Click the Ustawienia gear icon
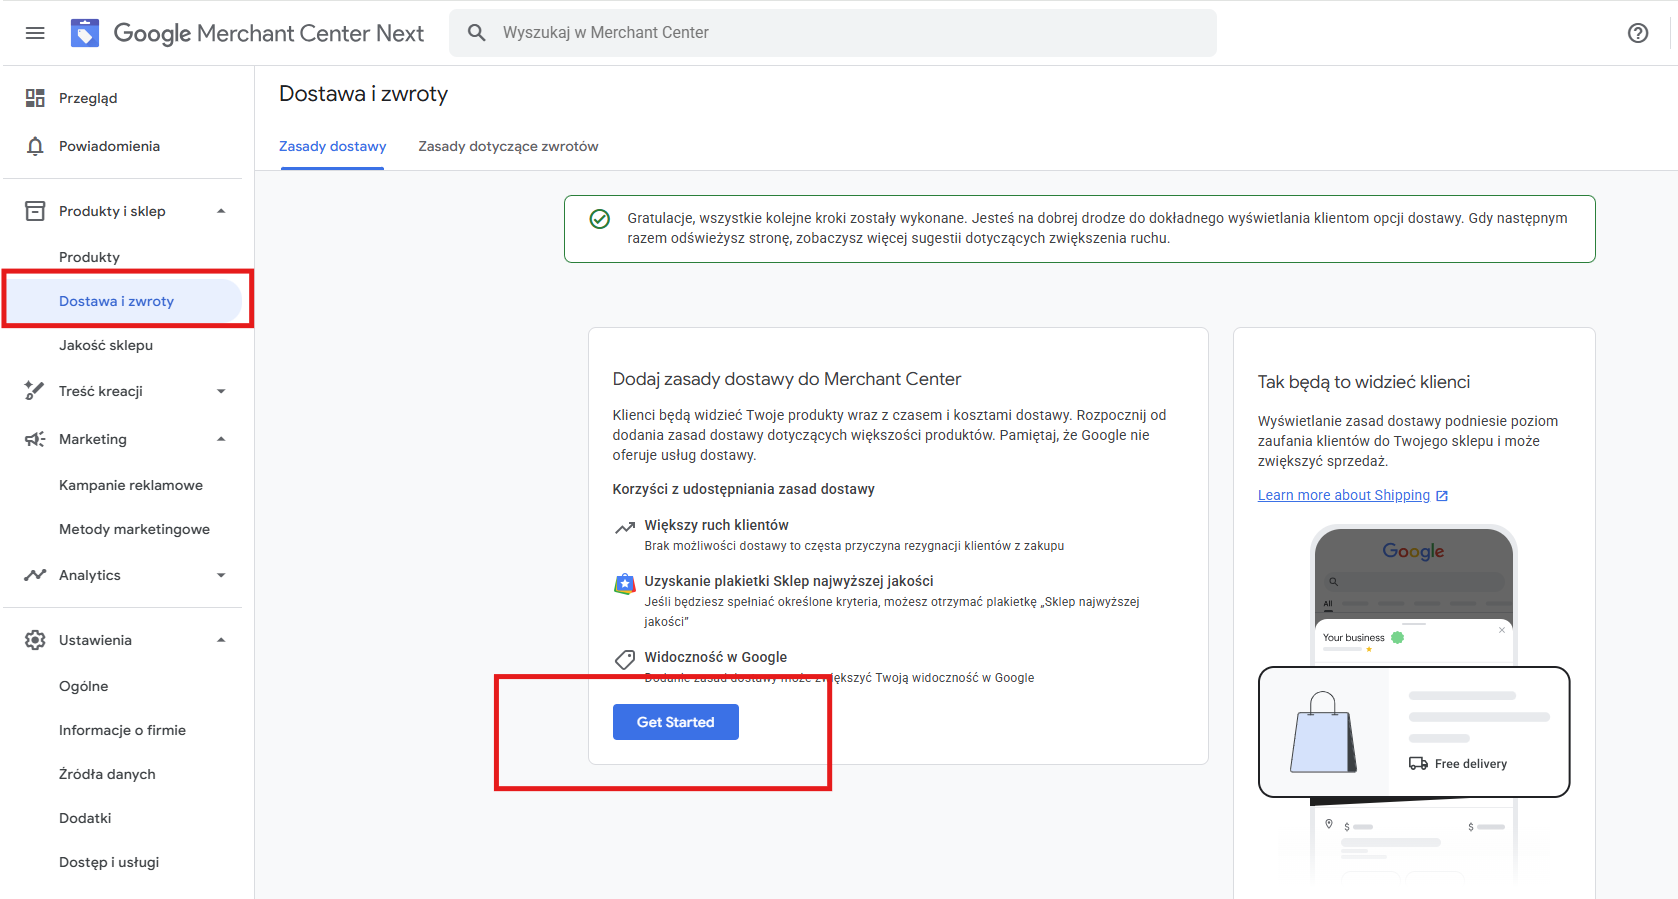This screenshot has width=1678, height=899. click(35, 640)
